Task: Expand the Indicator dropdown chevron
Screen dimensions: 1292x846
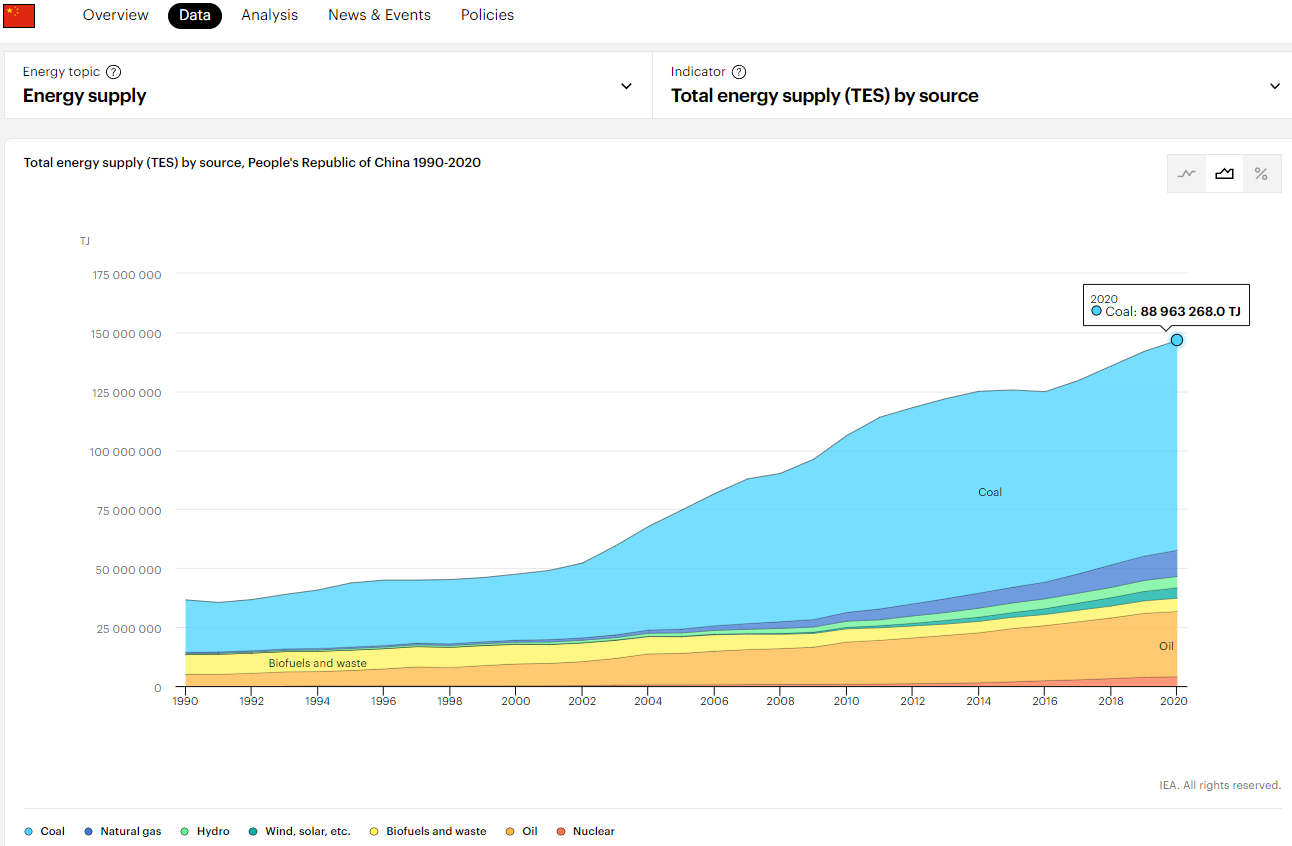Action: (1275, 86)
